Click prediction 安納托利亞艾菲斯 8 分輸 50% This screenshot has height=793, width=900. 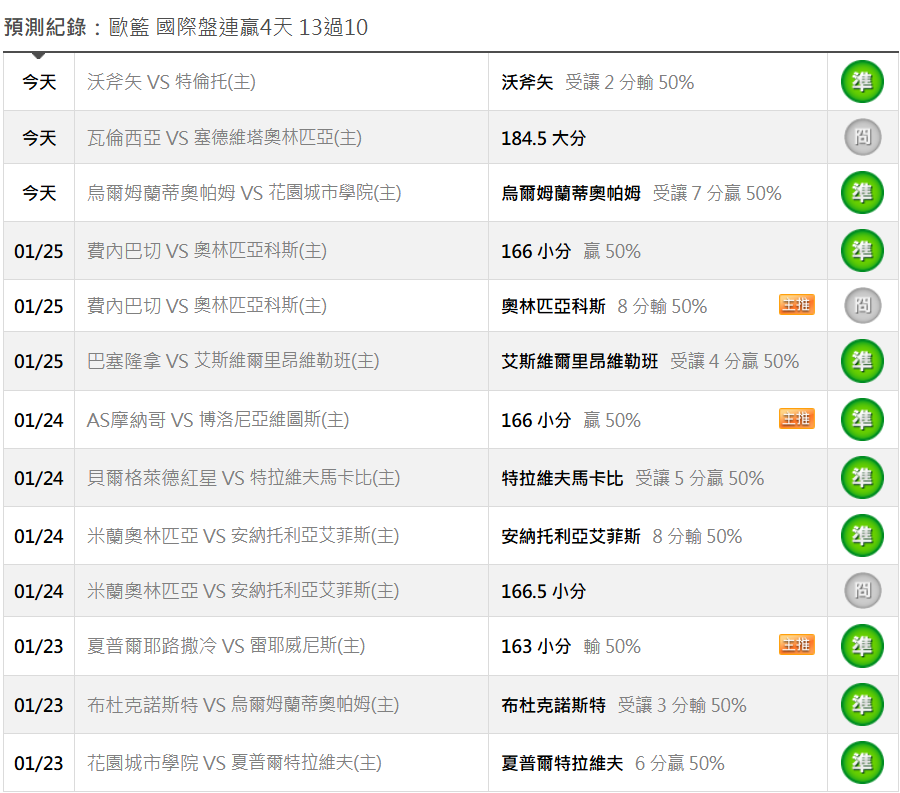click(x=622, y=537)
